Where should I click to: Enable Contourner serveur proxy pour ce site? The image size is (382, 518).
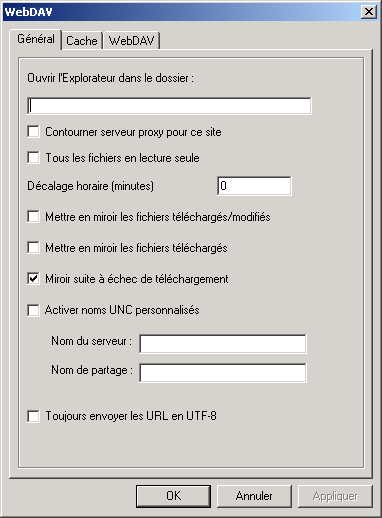[x=33, y=132]
